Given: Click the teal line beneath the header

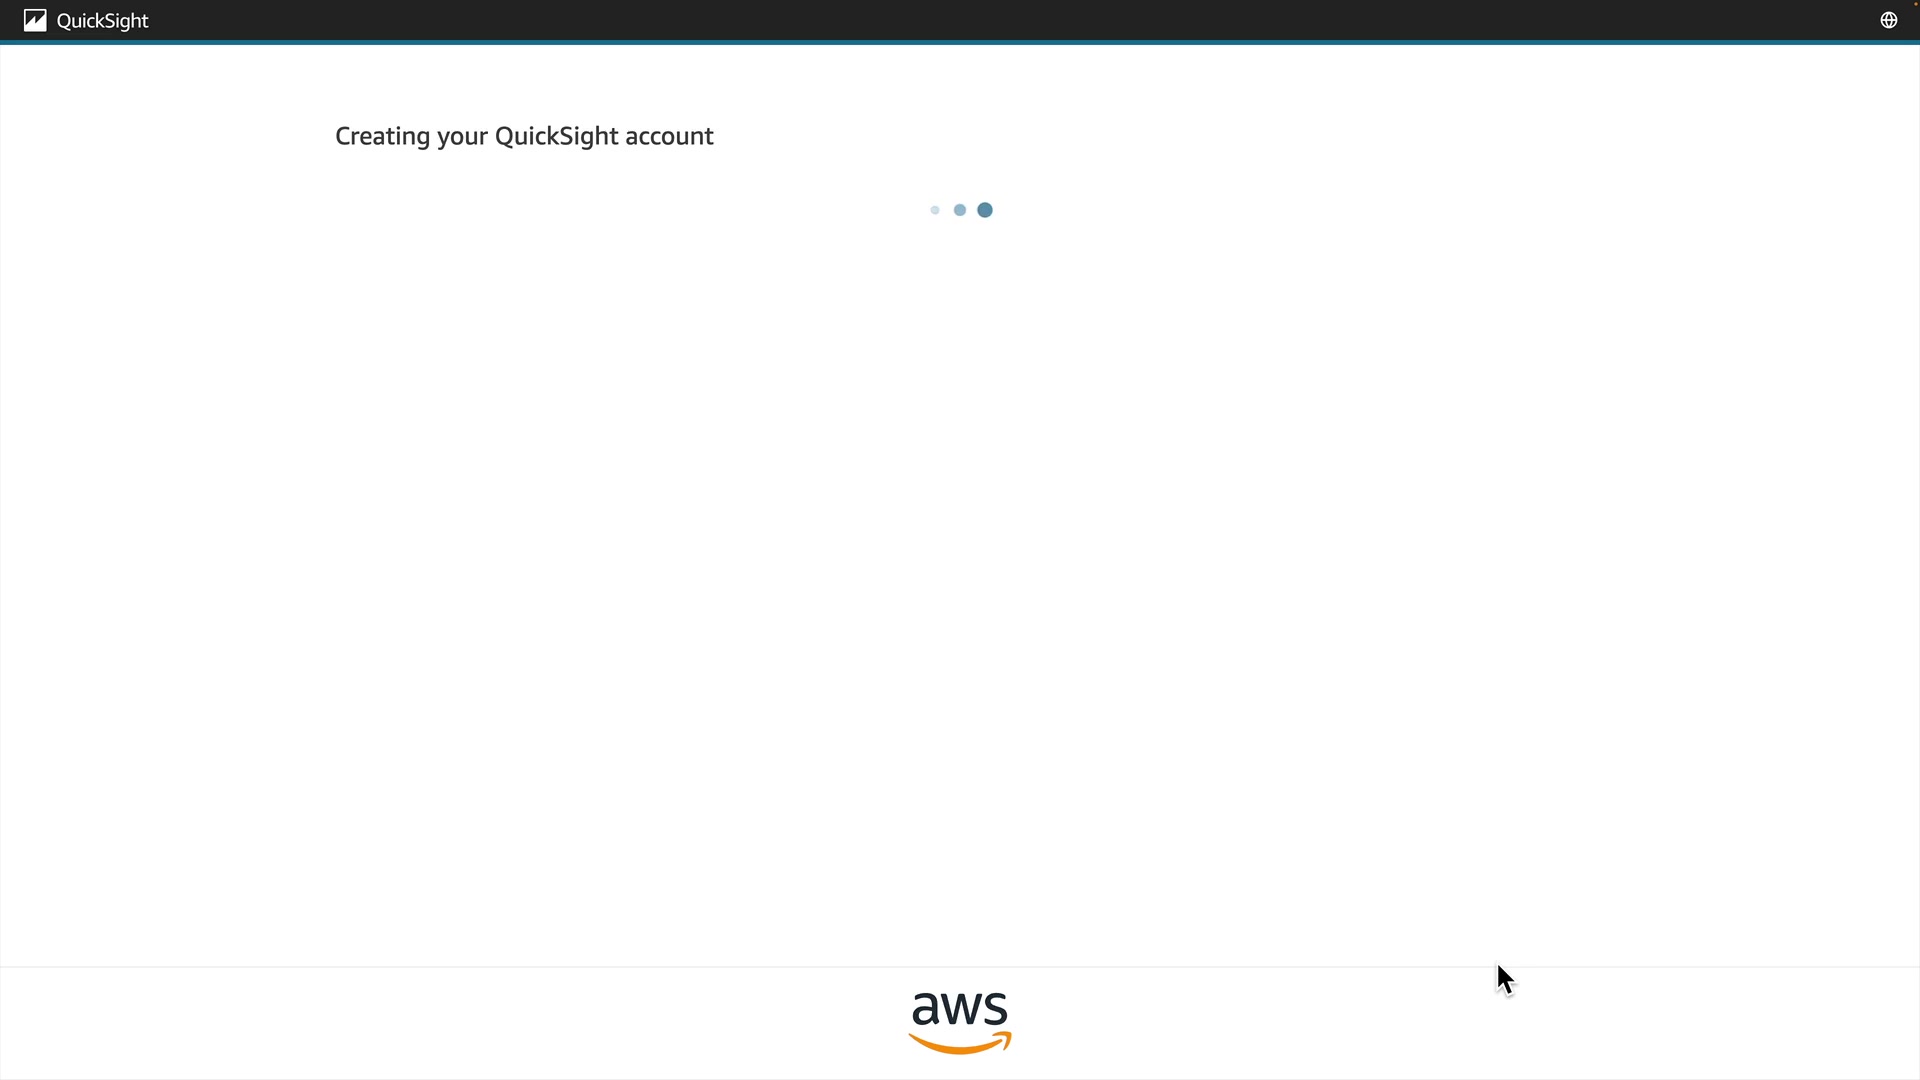Looking at the screenshot, I should pyautogui.click(x=960, y=42).
